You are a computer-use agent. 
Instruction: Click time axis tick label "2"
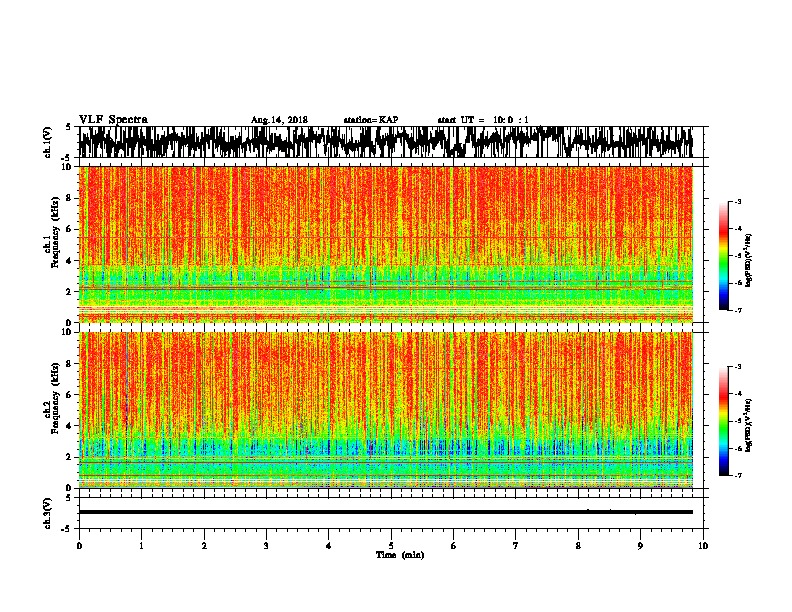[x=204, y=546]
